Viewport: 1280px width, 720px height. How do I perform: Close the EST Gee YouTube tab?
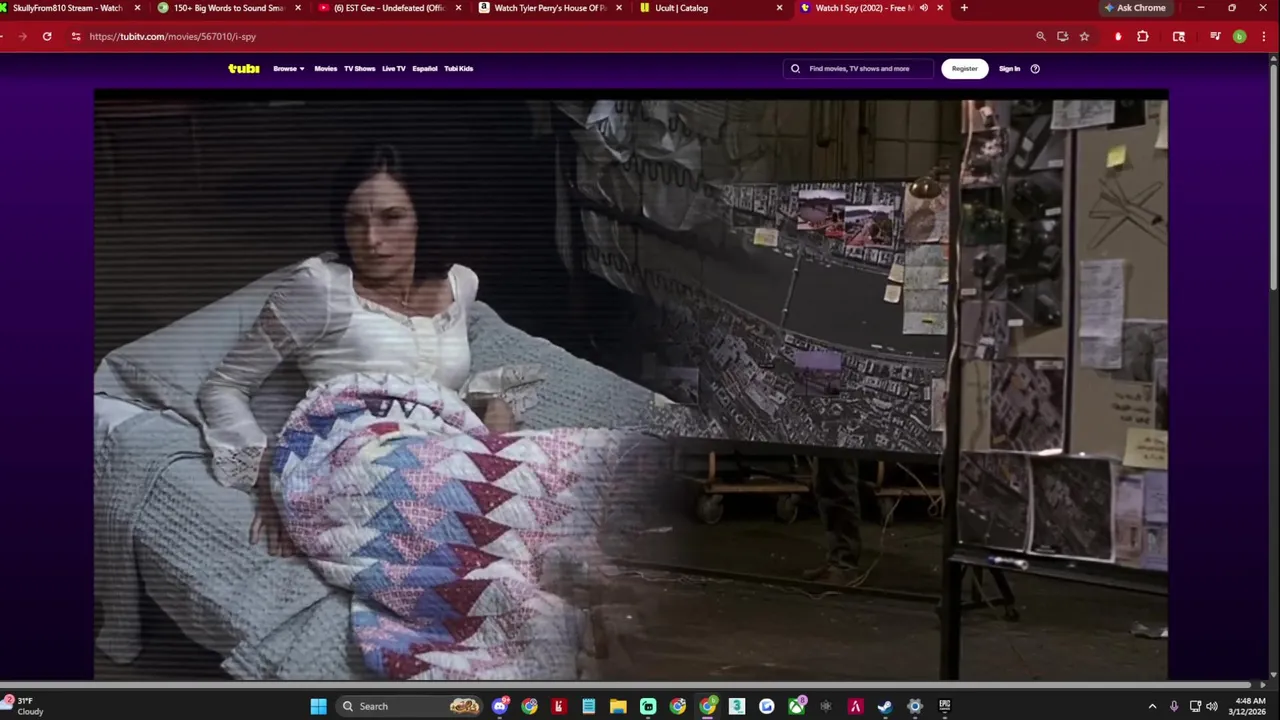pos(459,8)
